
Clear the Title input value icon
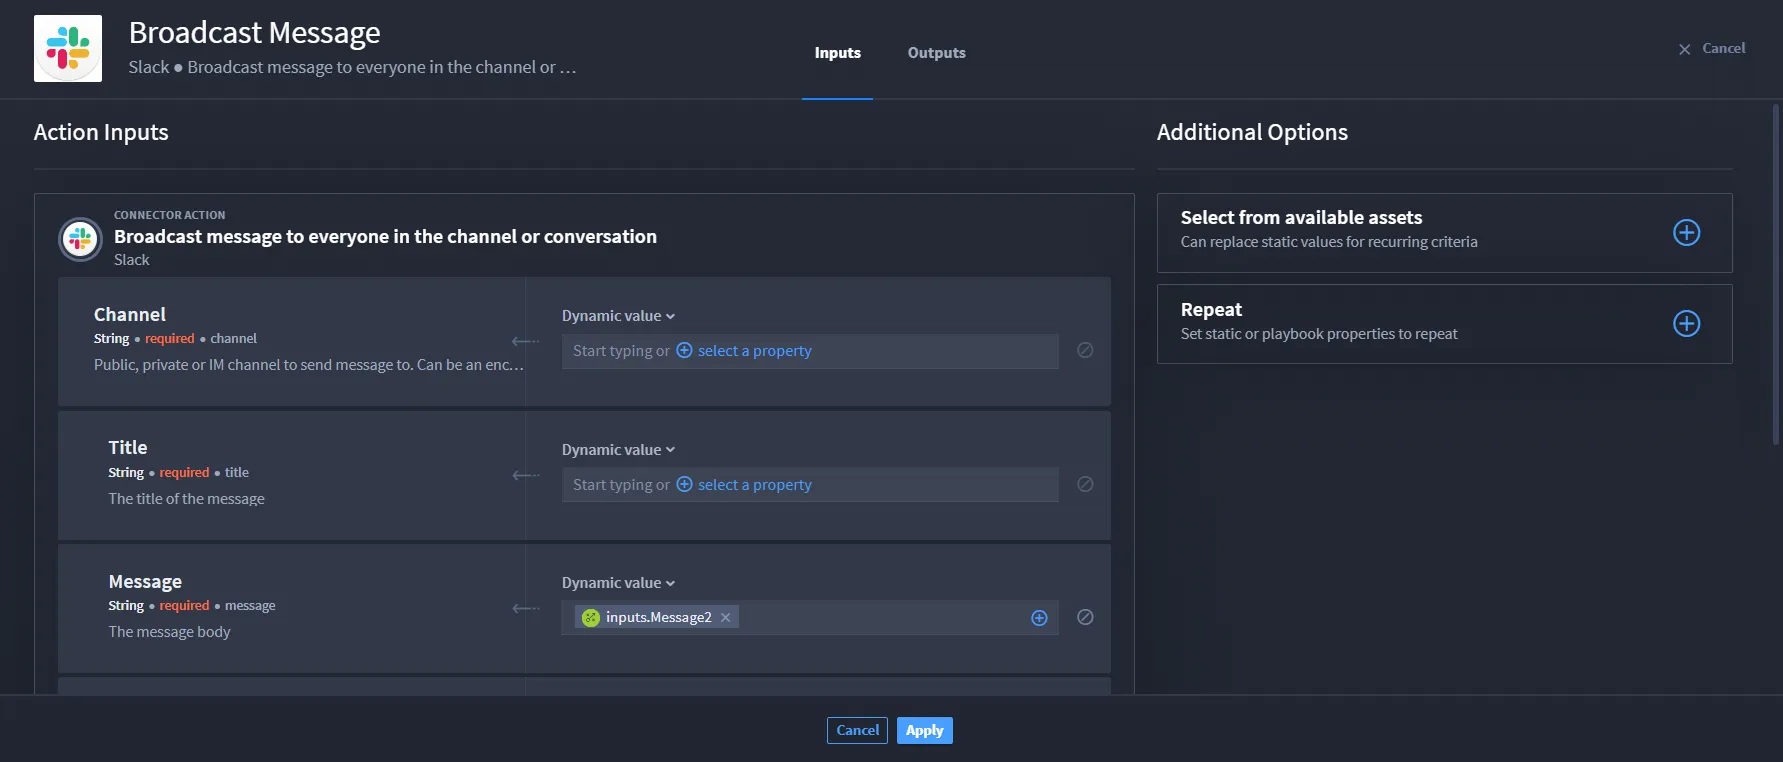[1085, 484]
